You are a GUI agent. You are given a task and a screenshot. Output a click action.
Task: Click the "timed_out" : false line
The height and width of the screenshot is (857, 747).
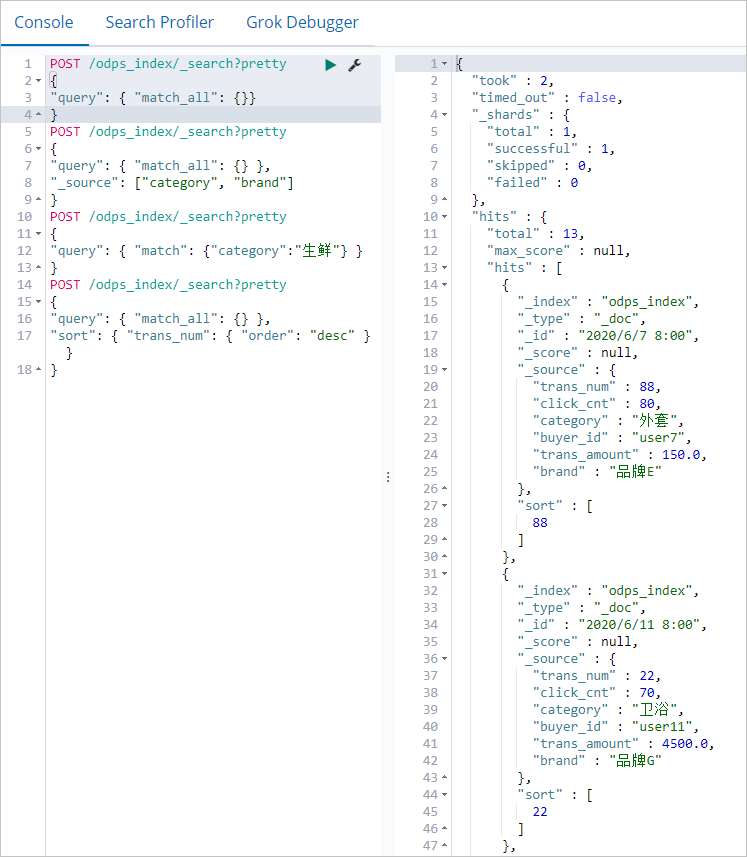(547, 98)
